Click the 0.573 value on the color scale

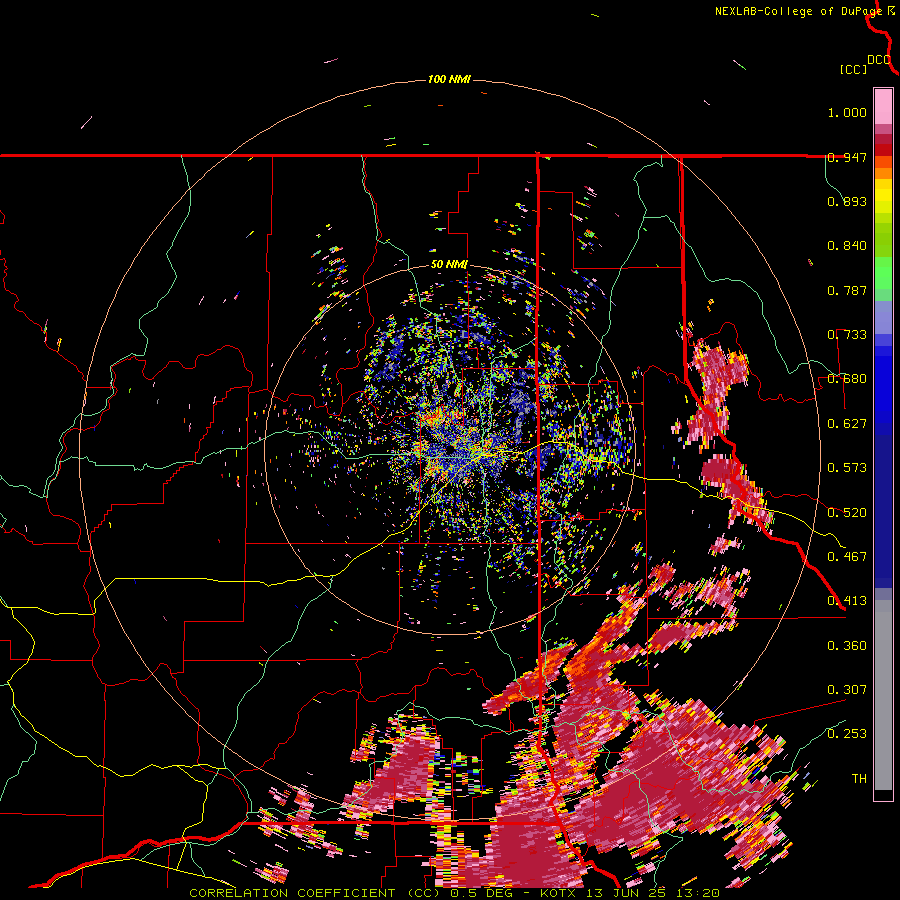(x=847, y=468)
